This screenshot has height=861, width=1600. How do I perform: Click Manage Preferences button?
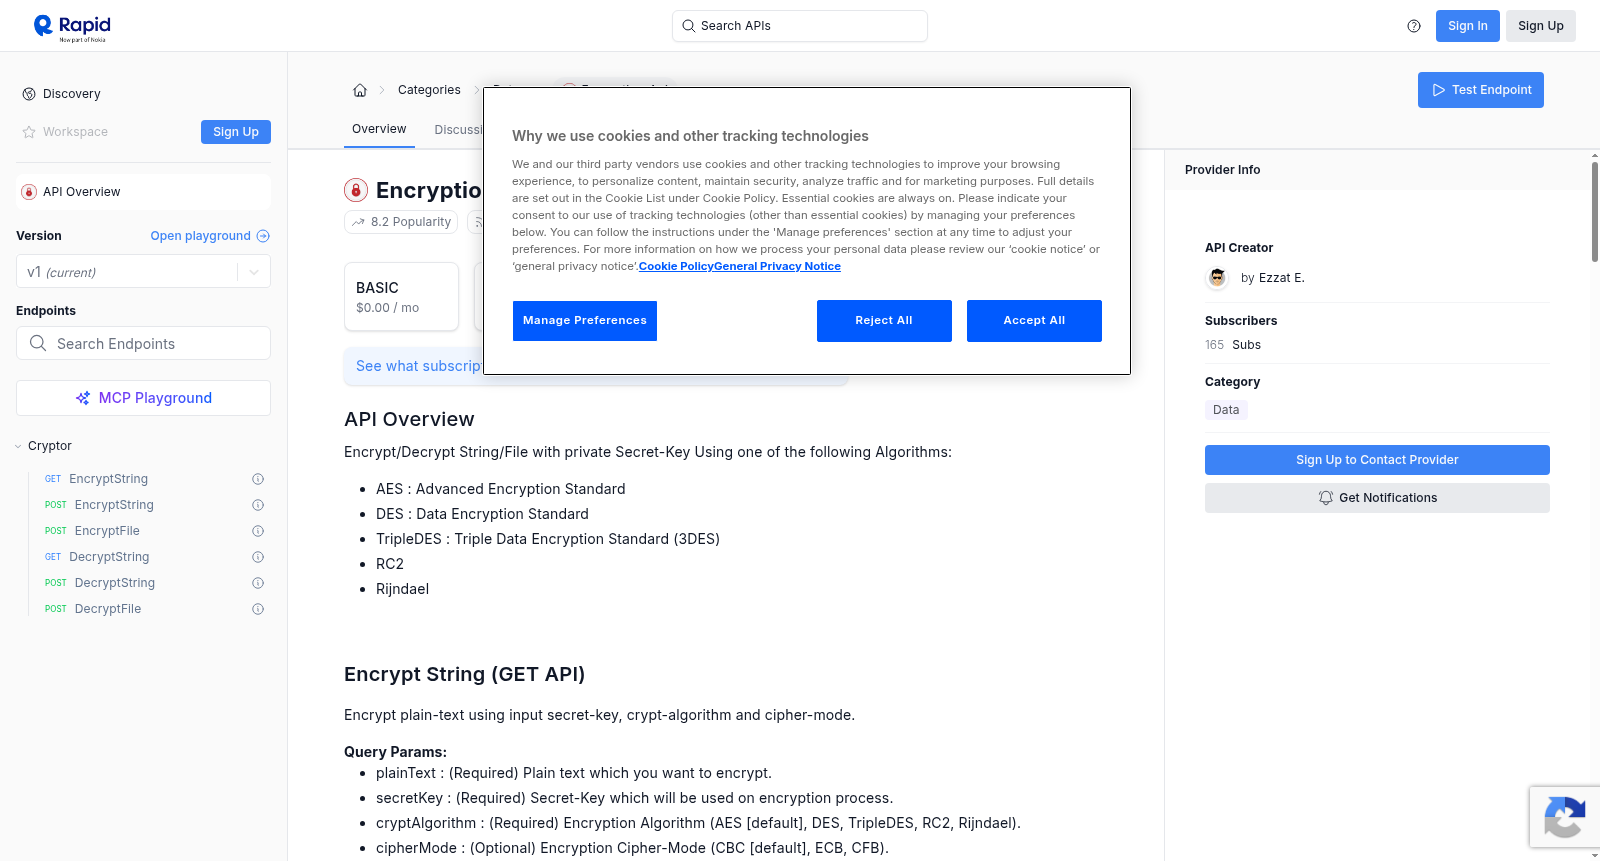tap(585, 321)
